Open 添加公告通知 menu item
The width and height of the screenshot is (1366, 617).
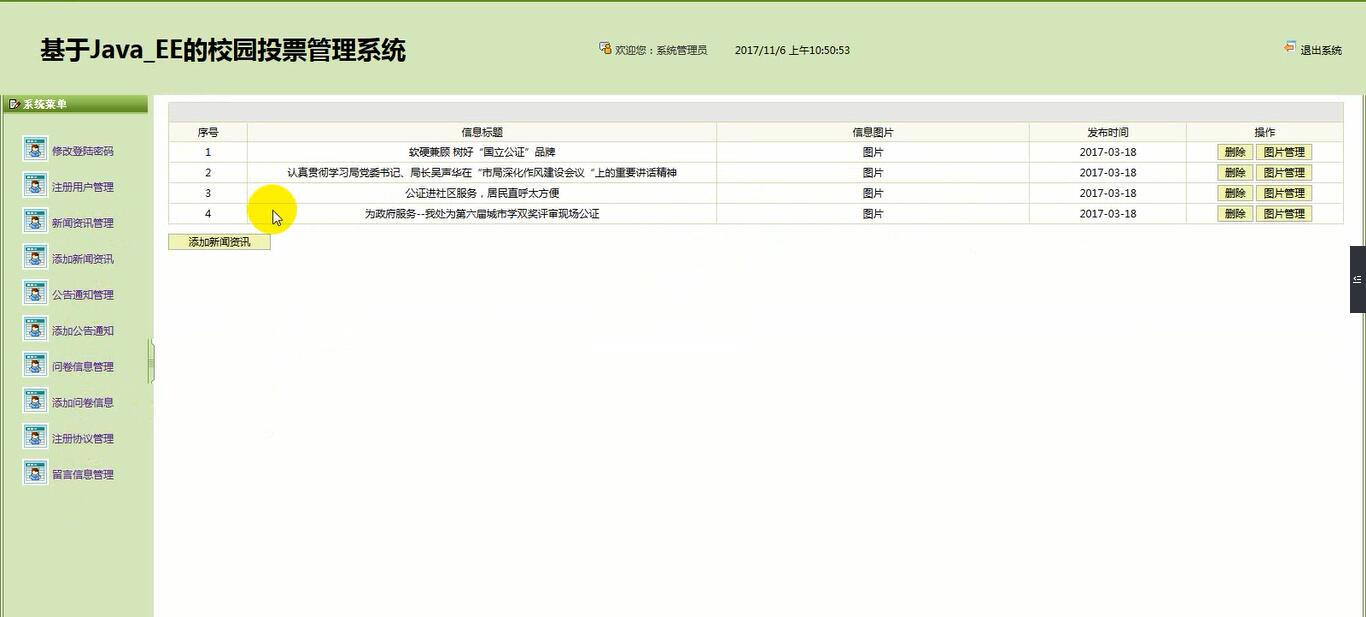point(83,331)
